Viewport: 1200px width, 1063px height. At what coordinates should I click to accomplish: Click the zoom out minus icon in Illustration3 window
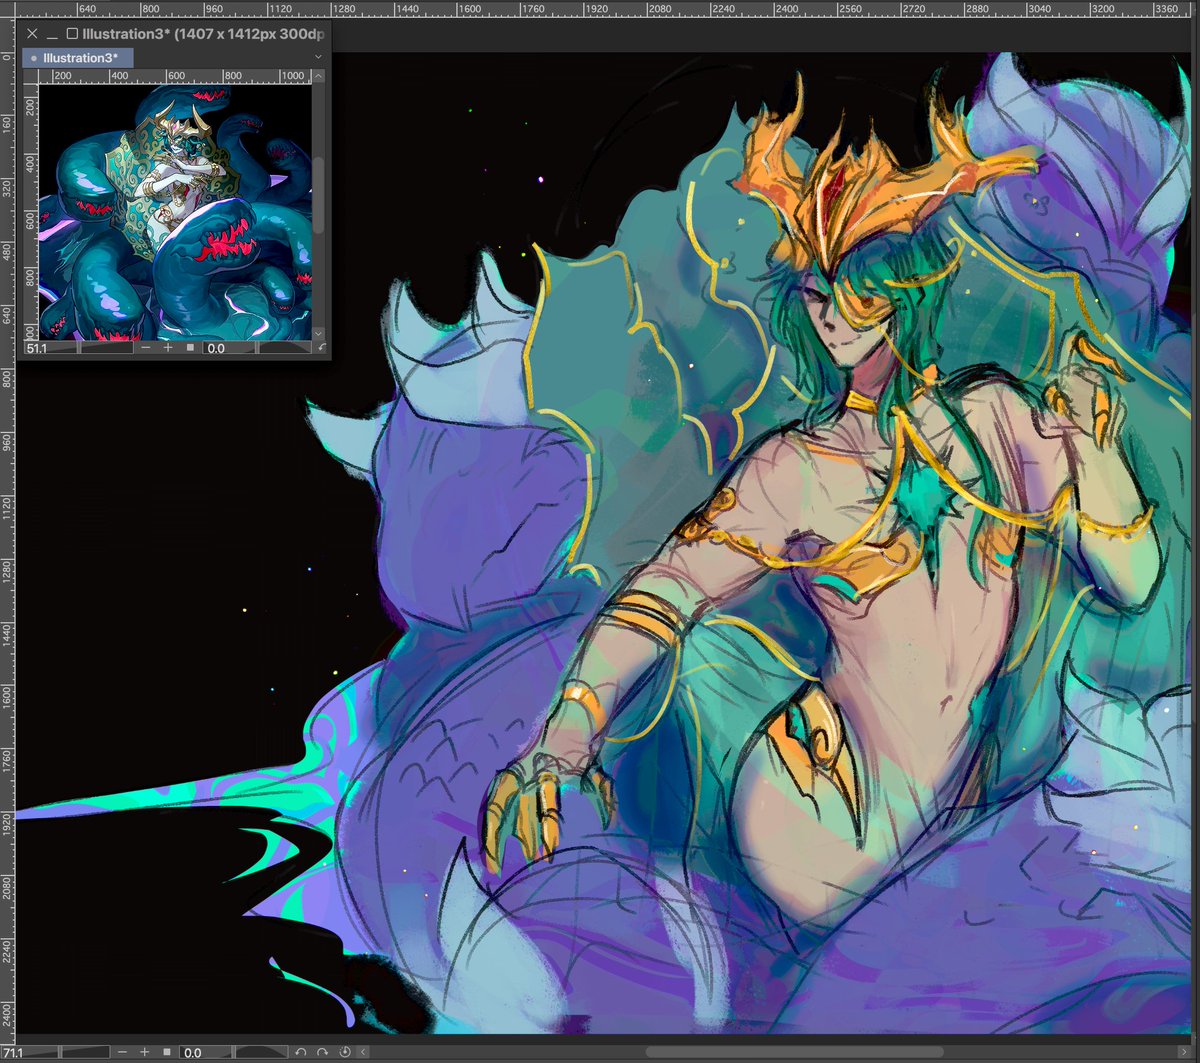[x=145, y=348]
